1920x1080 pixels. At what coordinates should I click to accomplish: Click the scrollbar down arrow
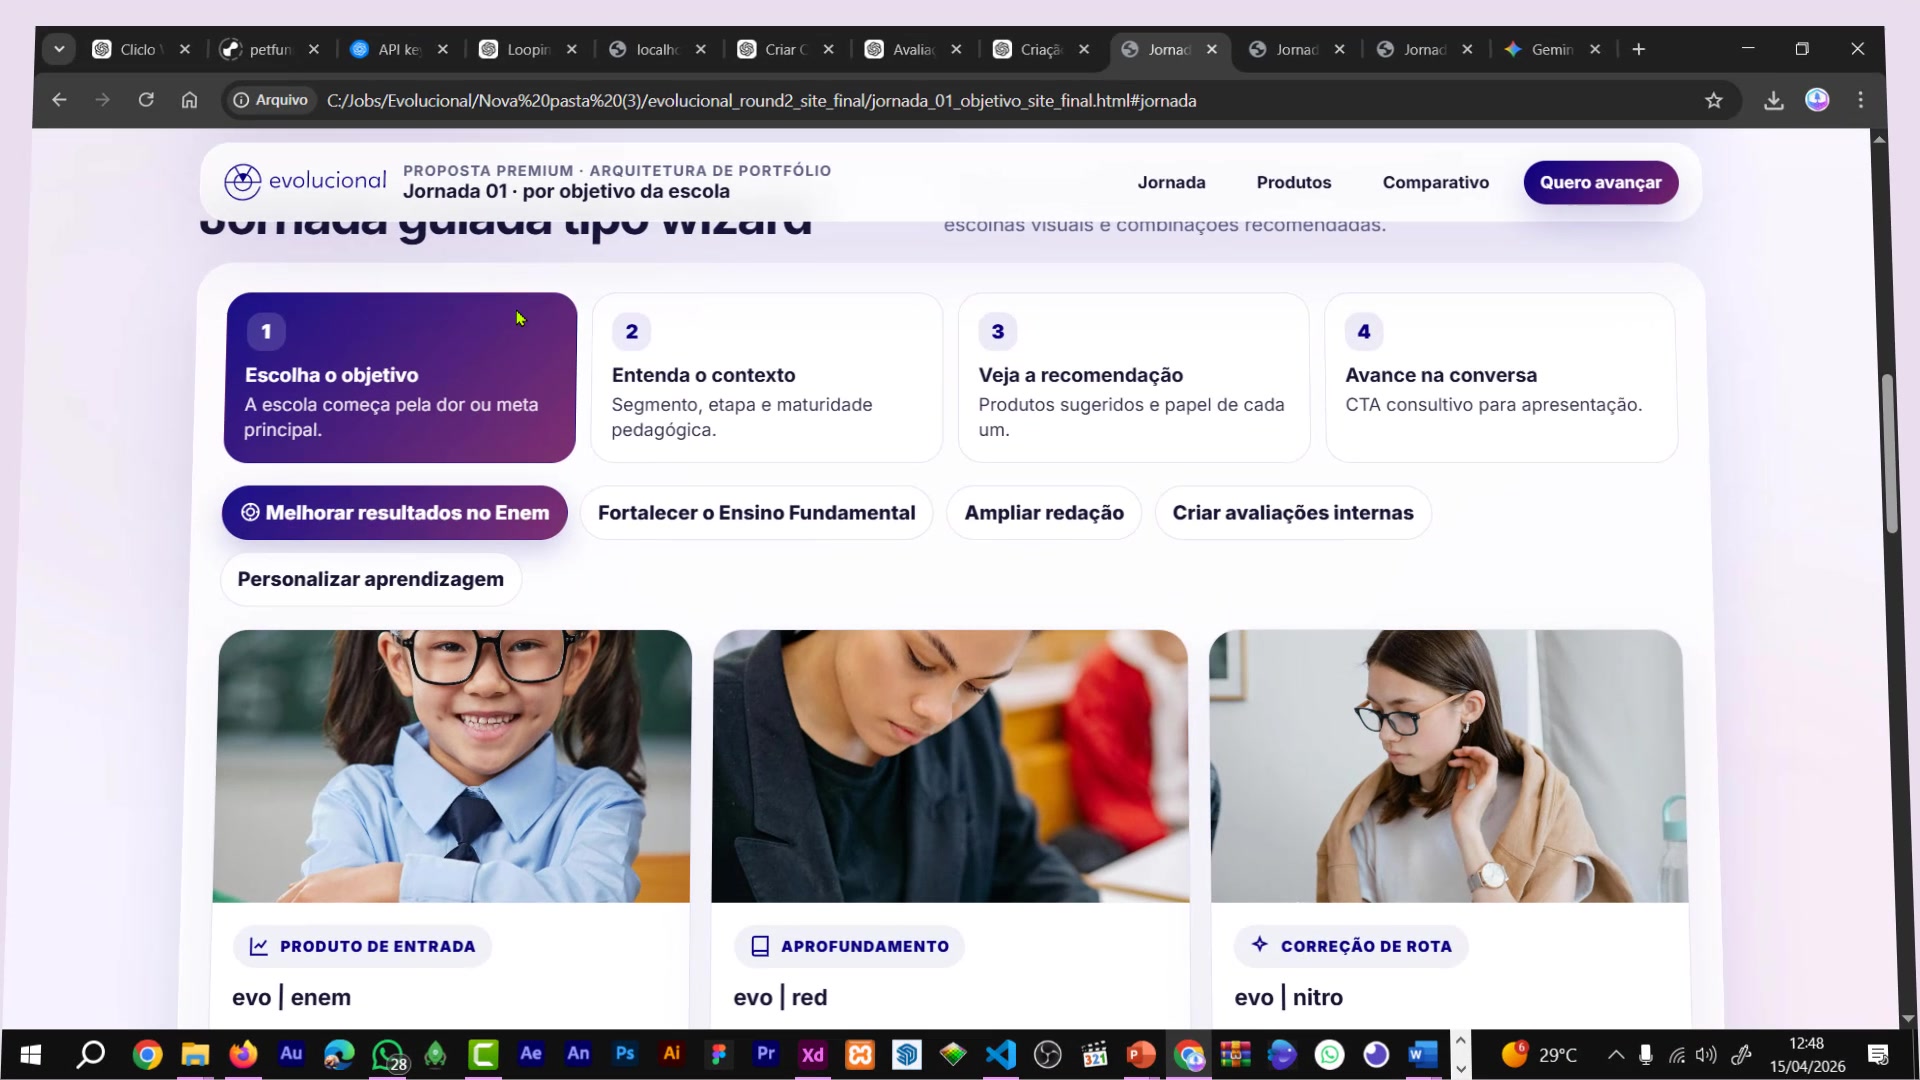pyautogui.click(x=1907, y=1018)
